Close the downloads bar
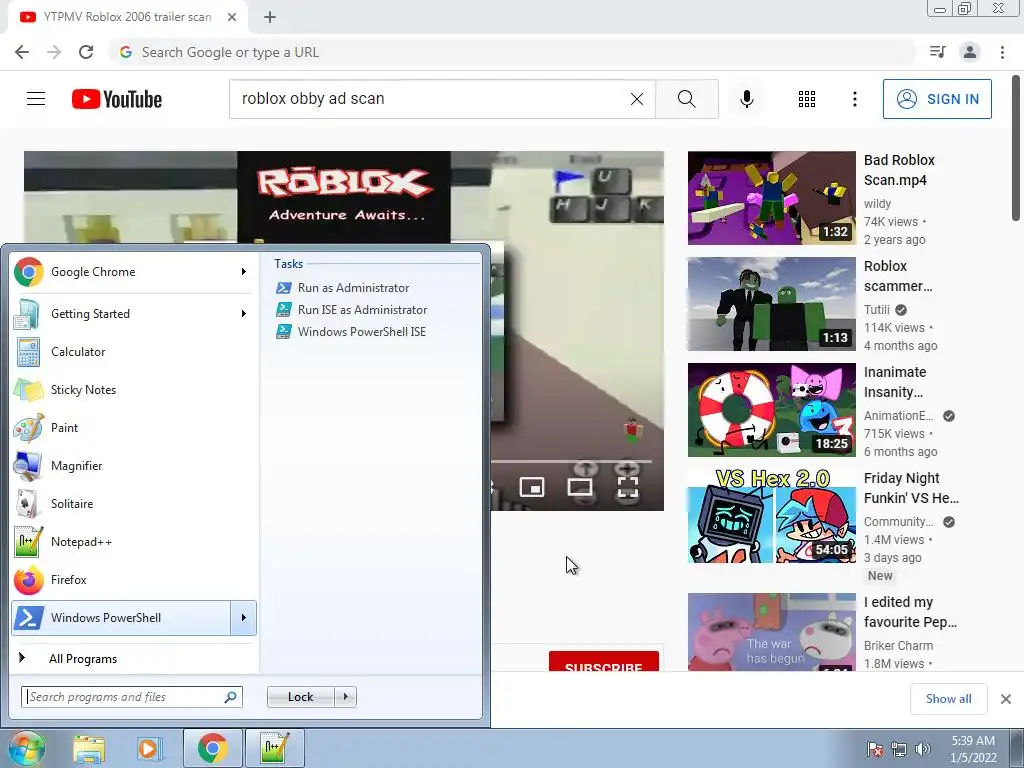1024x768 pixels. pyautogui.click(x=1006, y=699)
